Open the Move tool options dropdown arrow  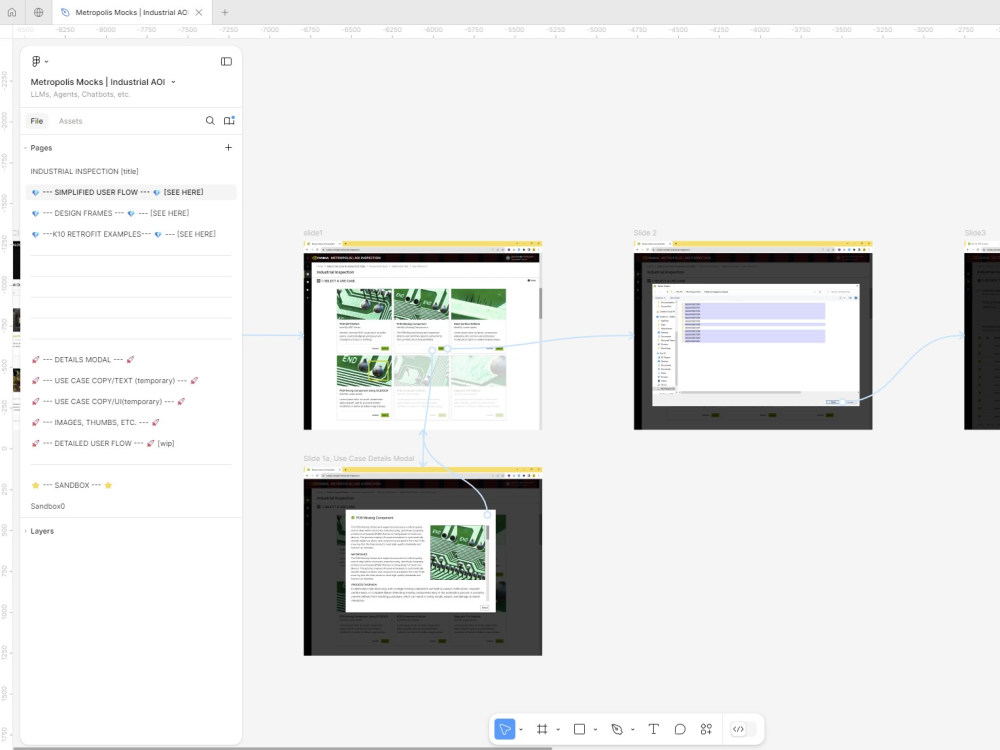521,730
